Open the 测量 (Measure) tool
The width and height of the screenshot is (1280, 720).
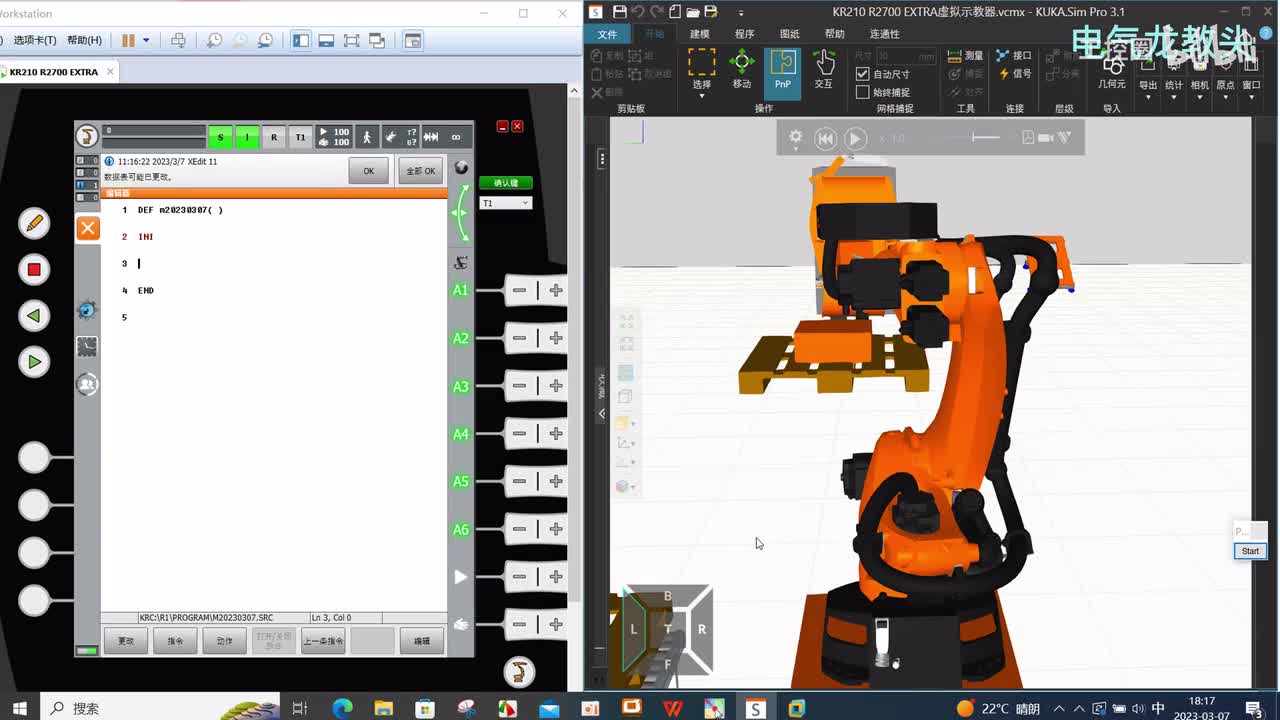[x=965, y=56]
